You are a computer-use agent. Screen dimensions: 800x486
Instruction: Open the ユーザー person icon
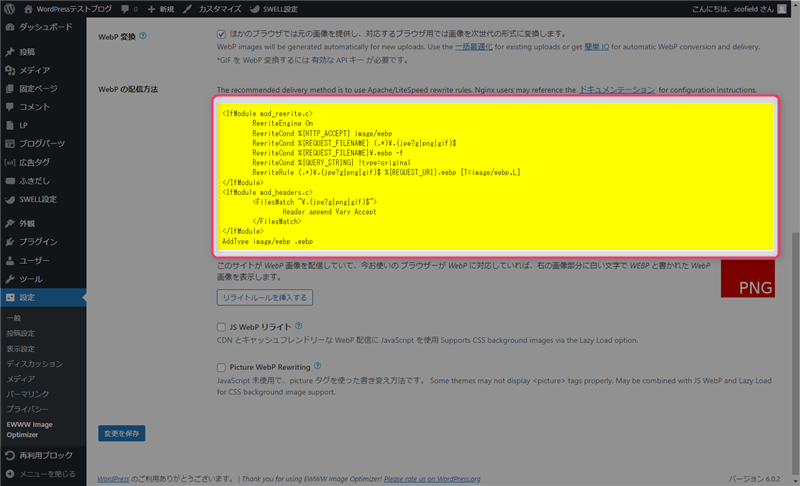[x=10, y=260]
